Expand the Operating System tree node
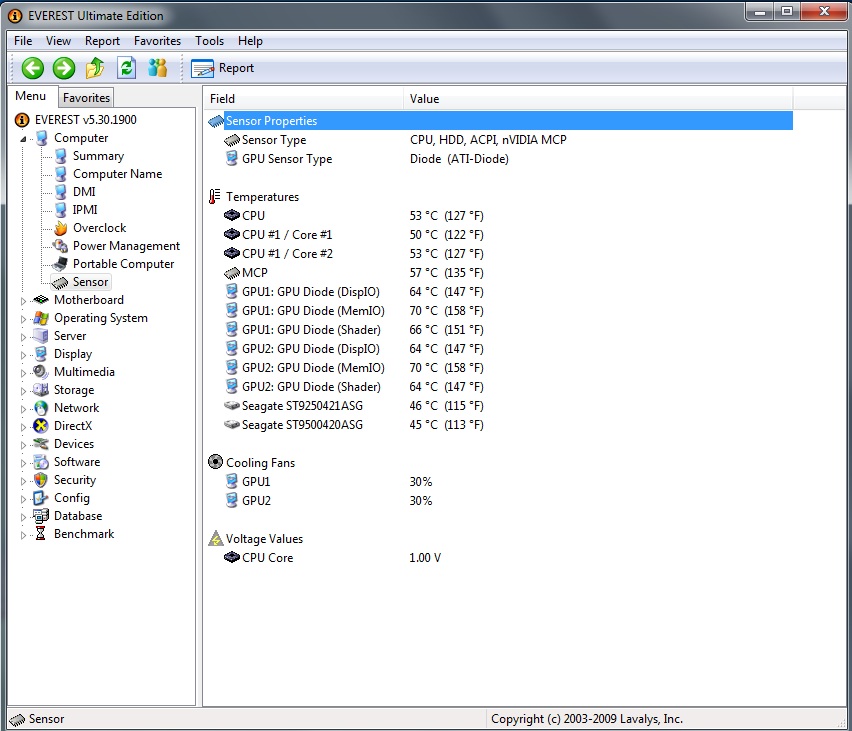 [23, 319]
